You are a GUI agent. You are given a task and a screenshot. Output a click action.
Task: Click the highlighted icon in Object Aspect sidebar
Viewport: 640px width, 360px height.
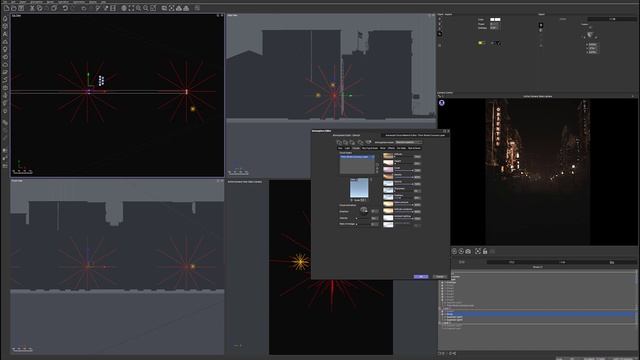[440, 34]
